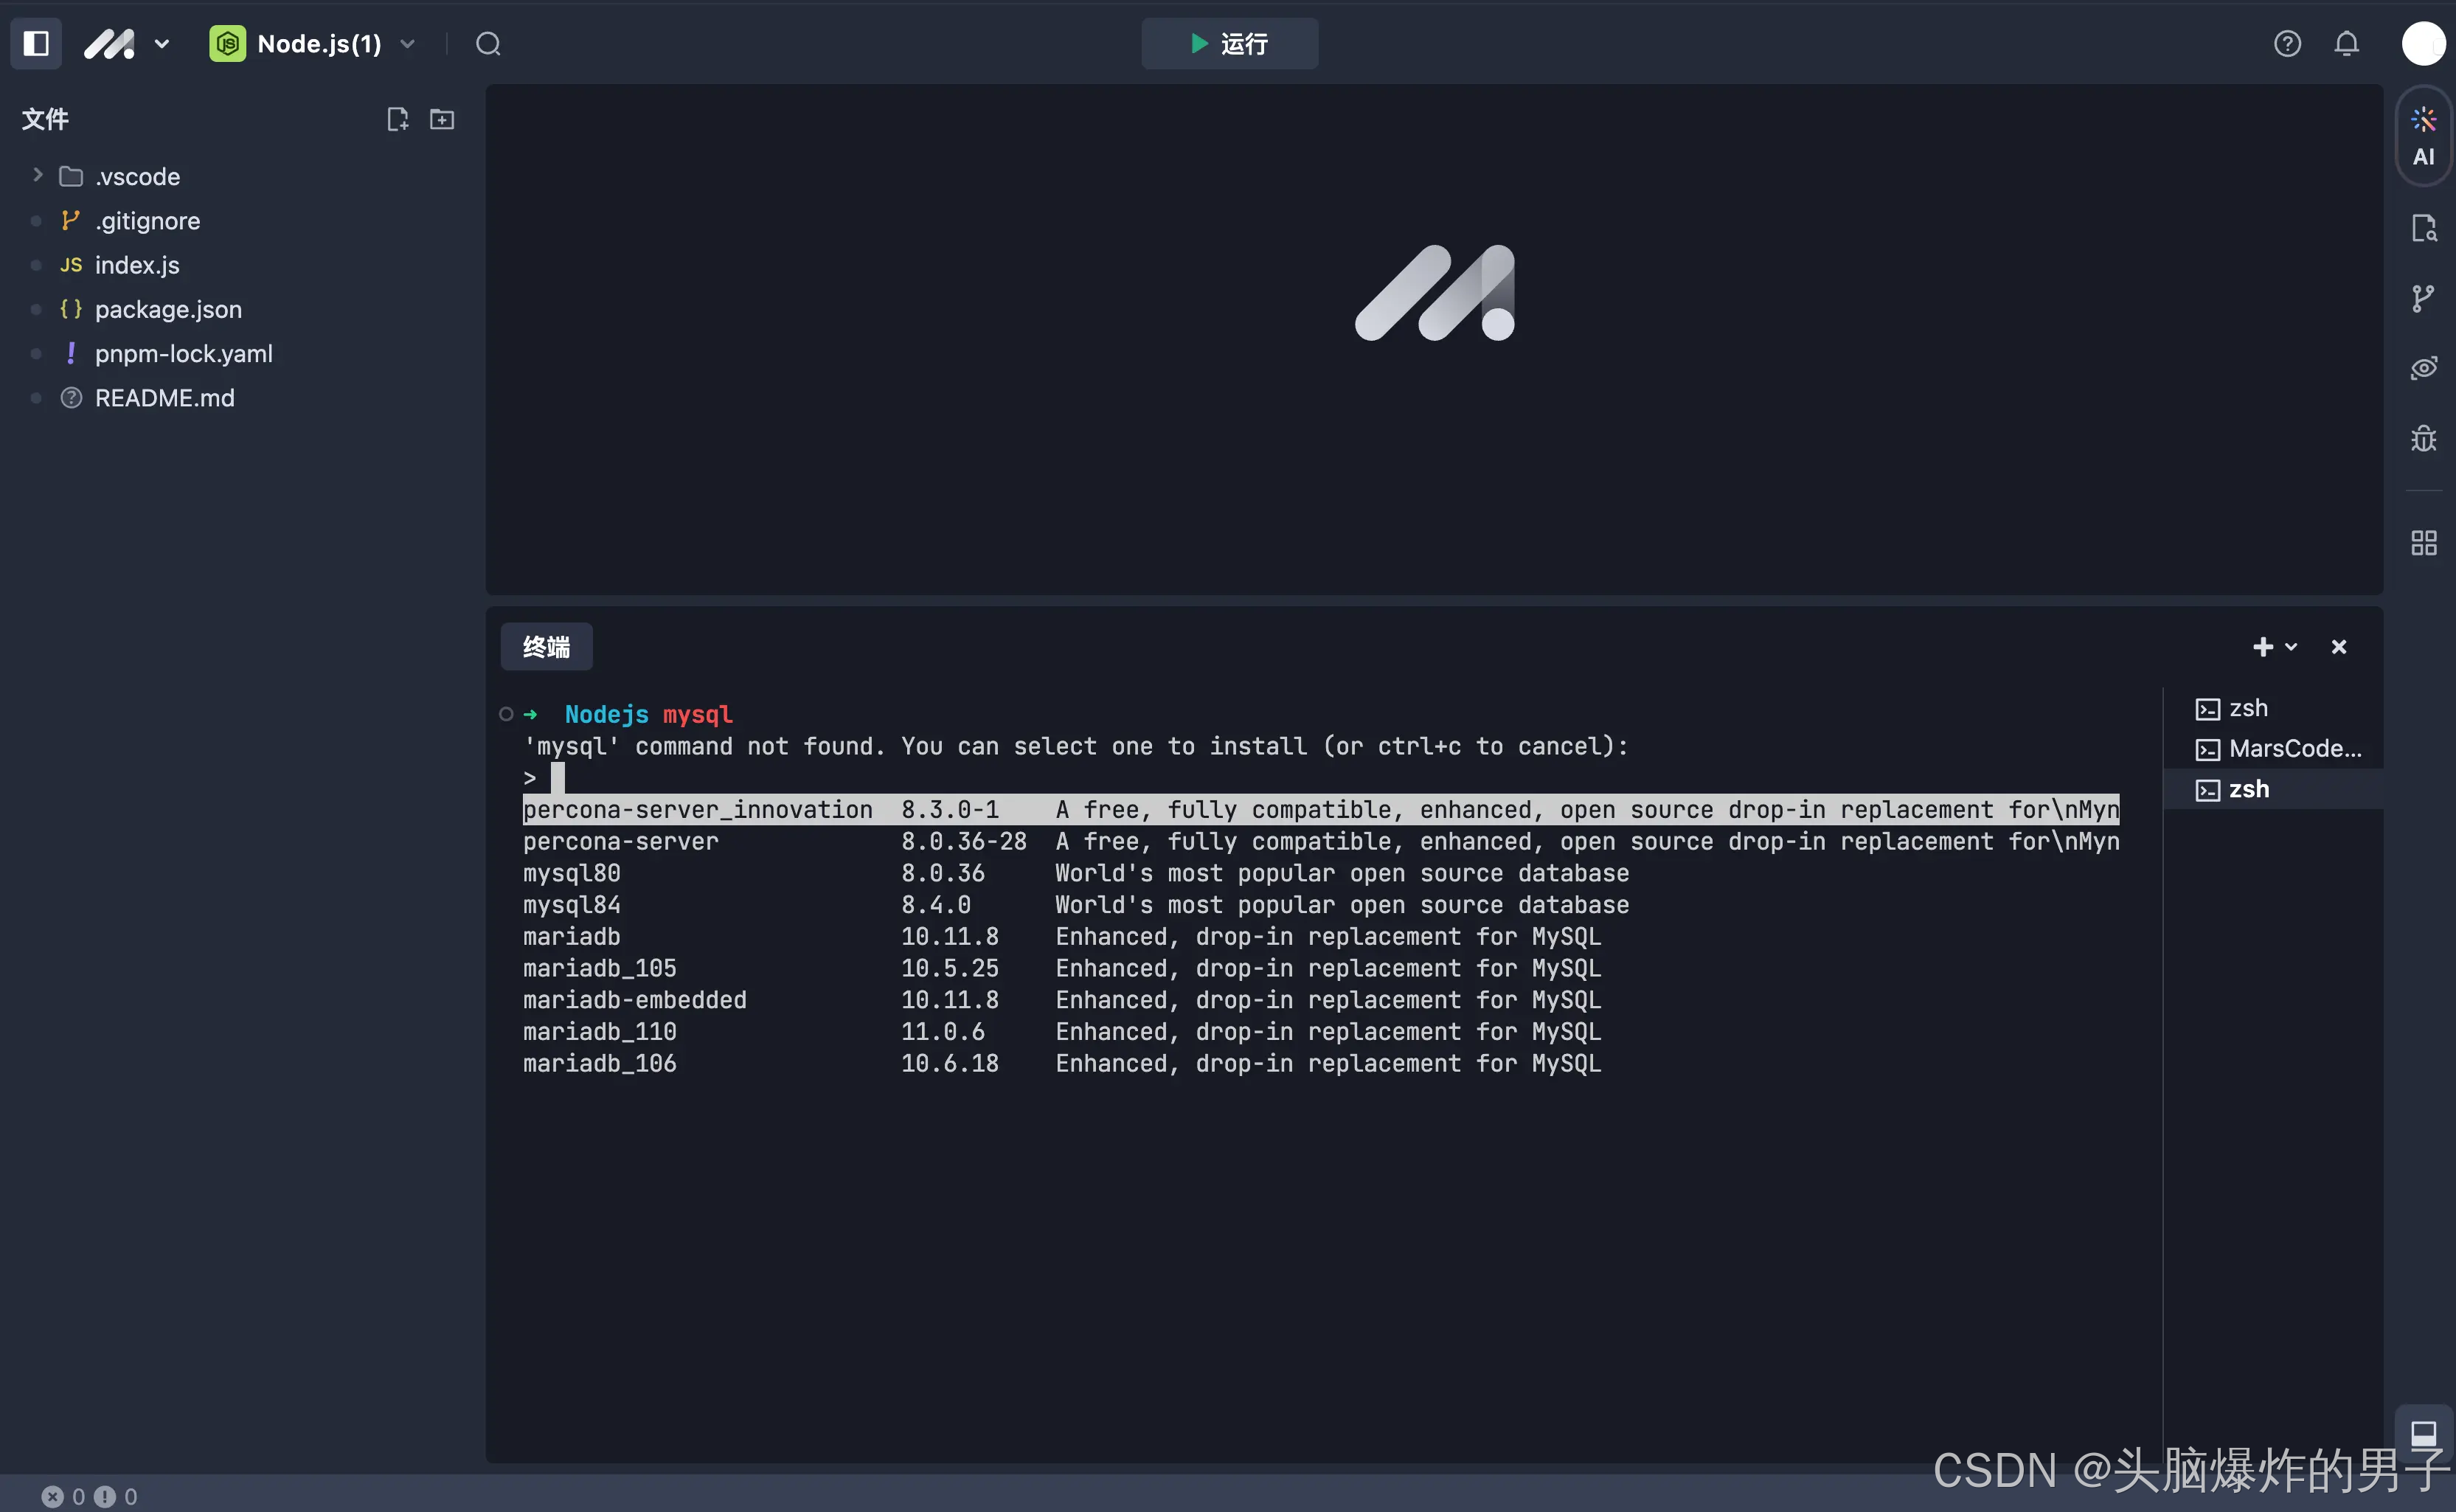
Task: Toggle the bottom terminal panel
Action: [2423, 1434]
